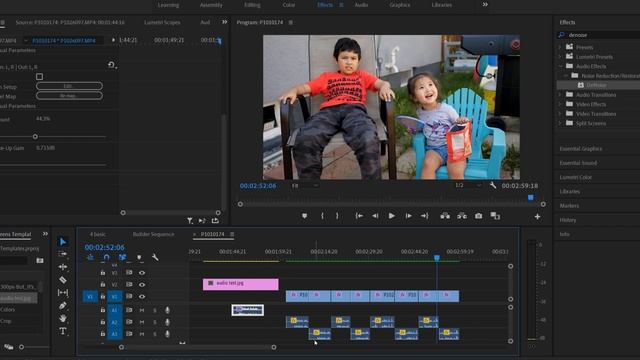Click the reset effect icon in Effect Controls

pyautogui.click(x=111, y=65)
